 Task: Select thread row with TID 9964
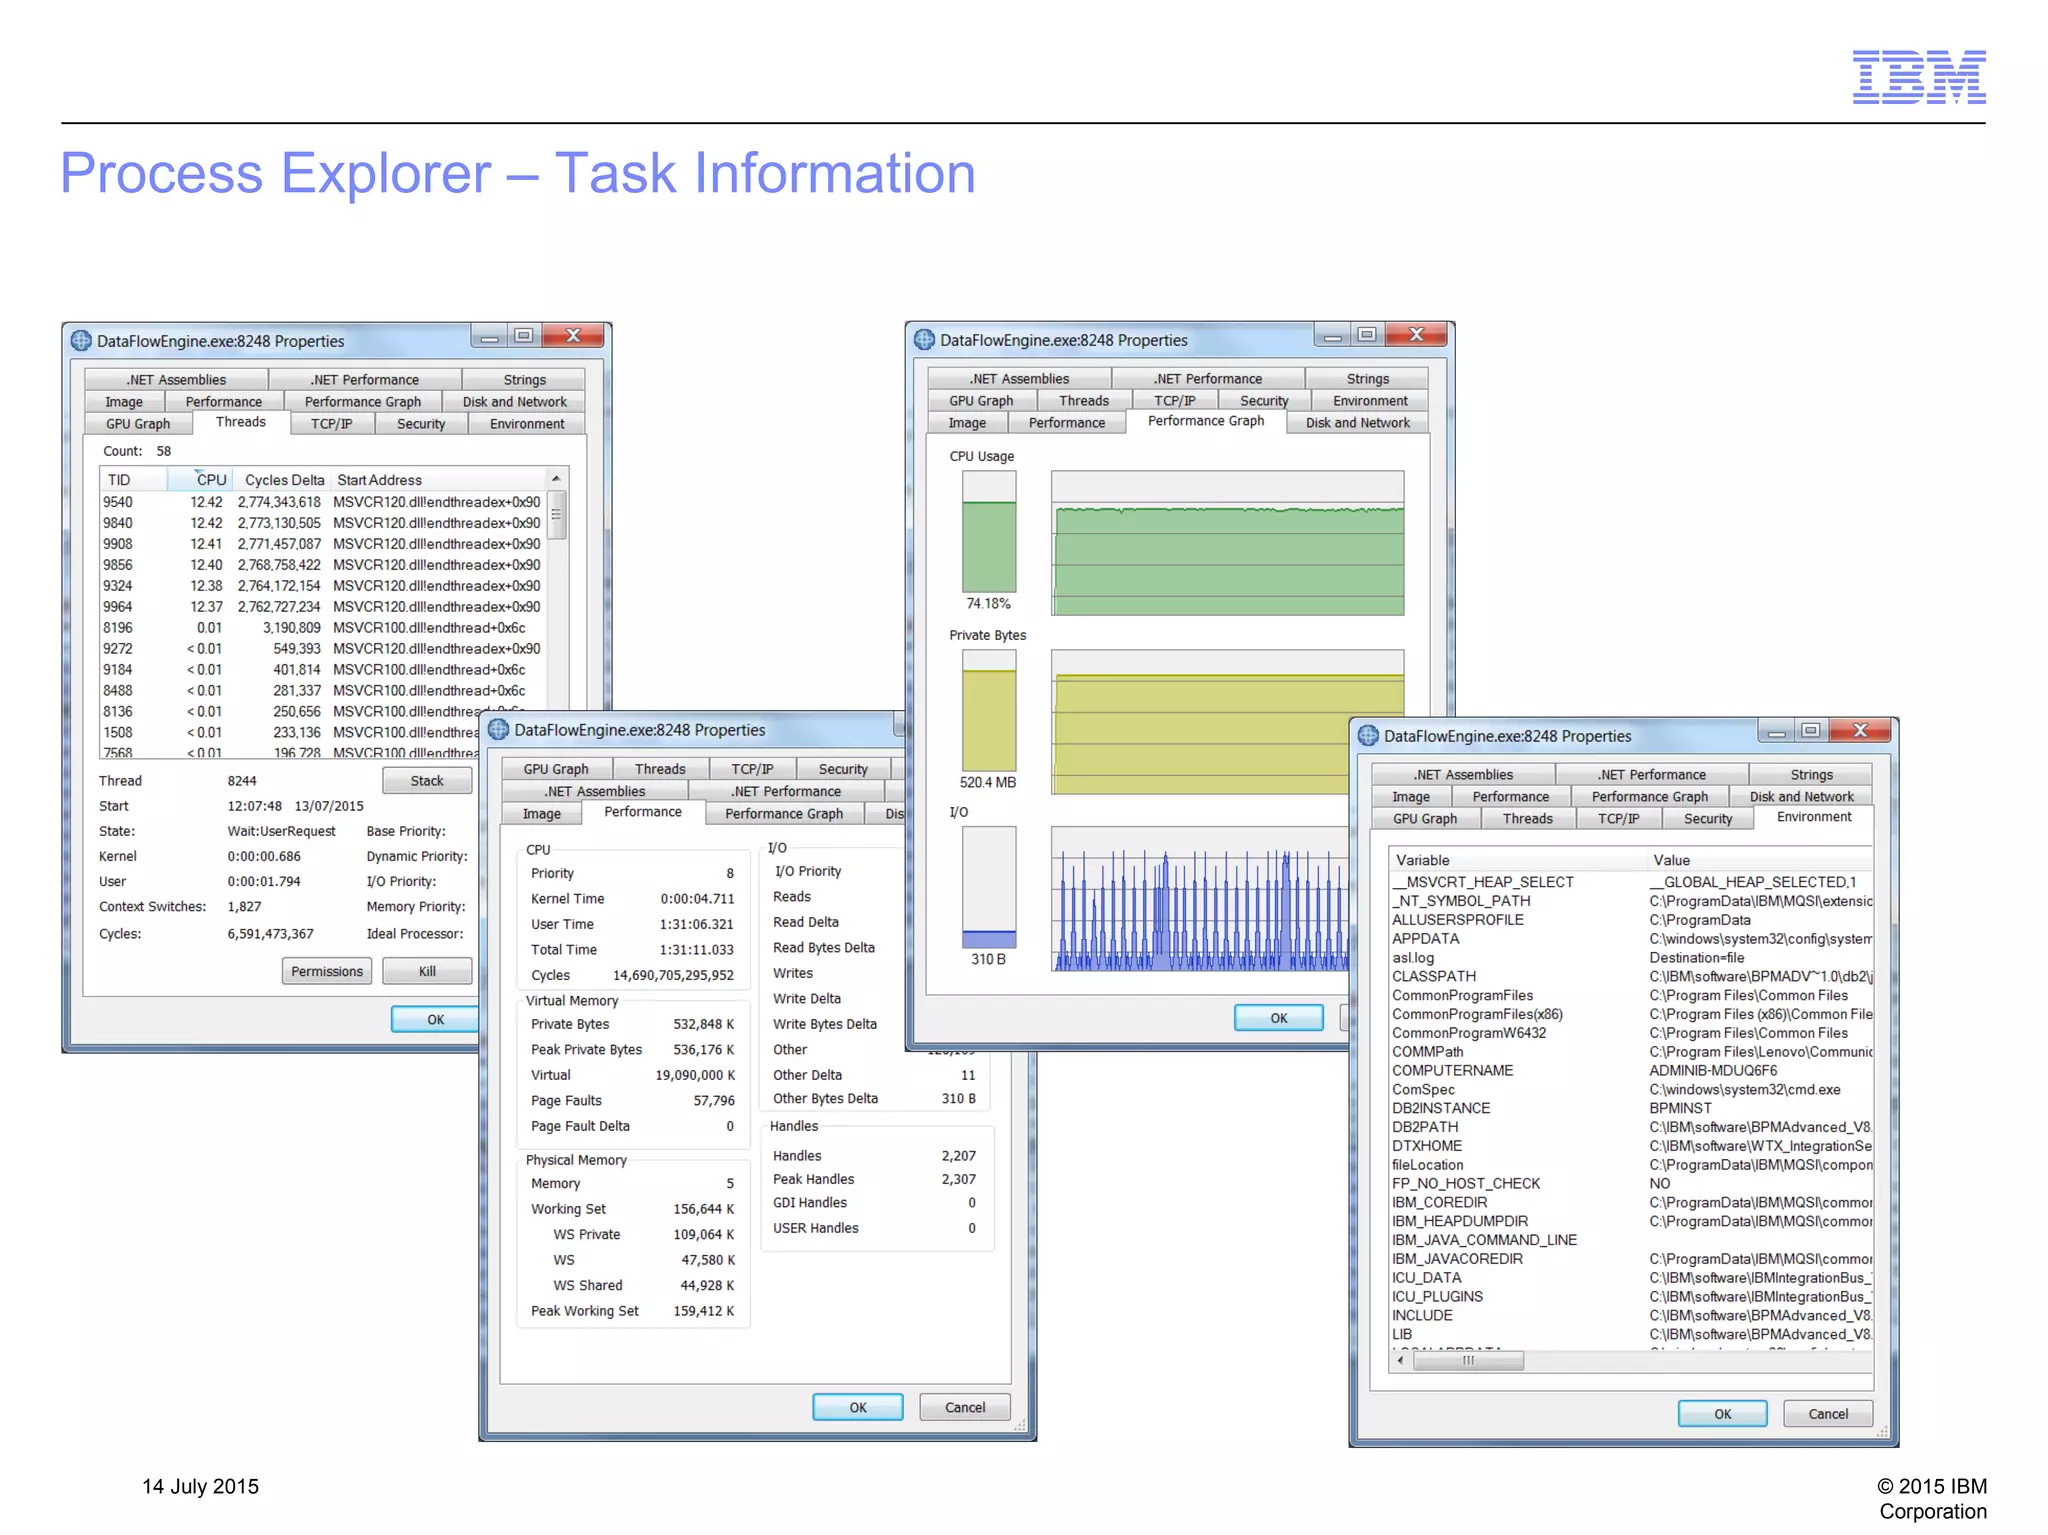[x=322, y=607]
